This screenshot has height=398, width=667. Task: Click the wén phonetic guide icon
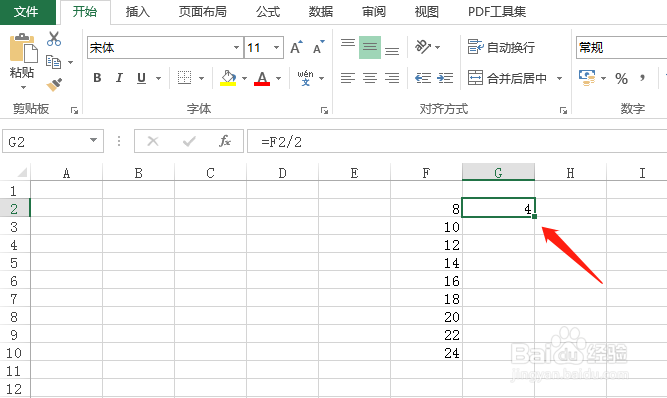point(305,78)
